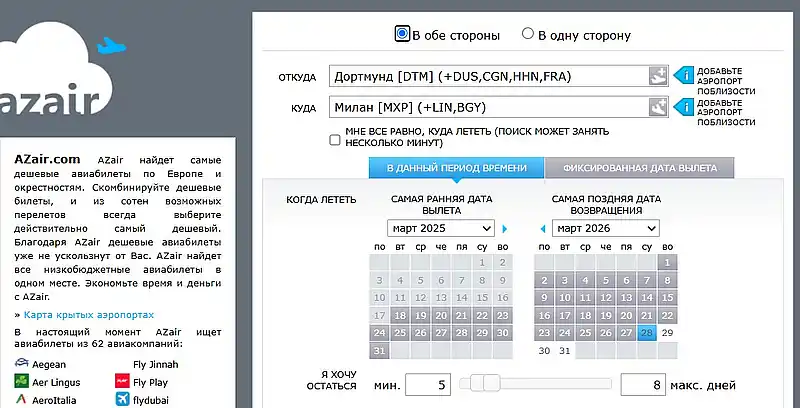Click the мин. days input showing 5
Screen dimensions: 800x408
[428, 384]
